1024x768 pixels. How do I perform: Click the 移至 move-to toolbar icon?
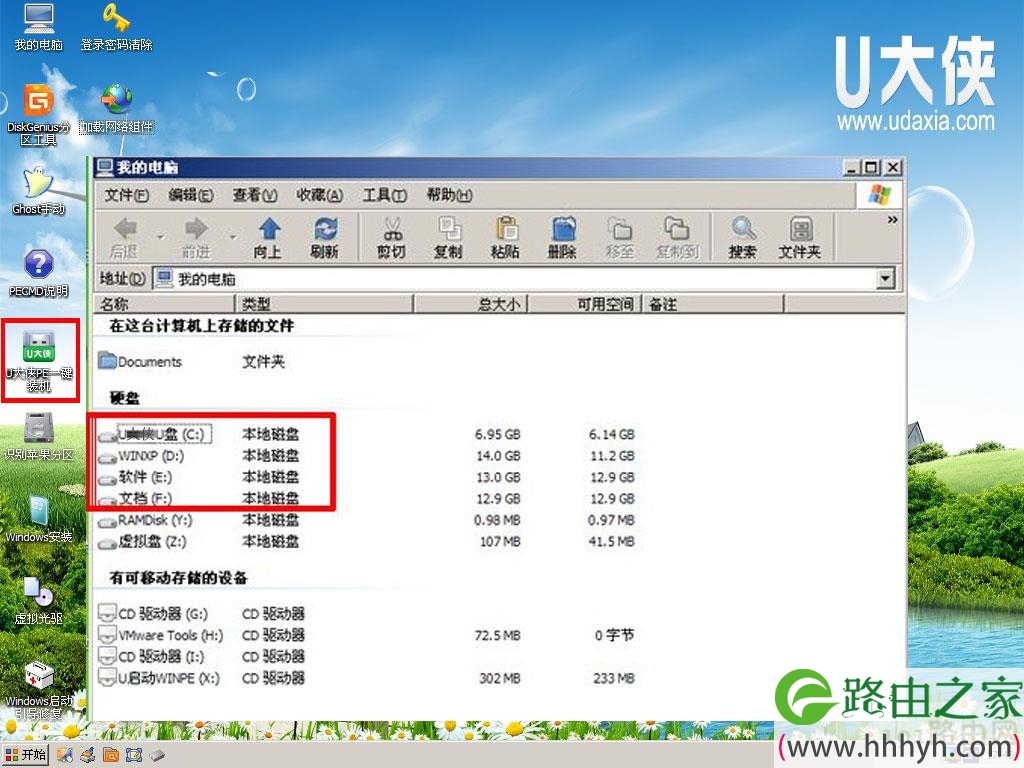coord(619,238)
